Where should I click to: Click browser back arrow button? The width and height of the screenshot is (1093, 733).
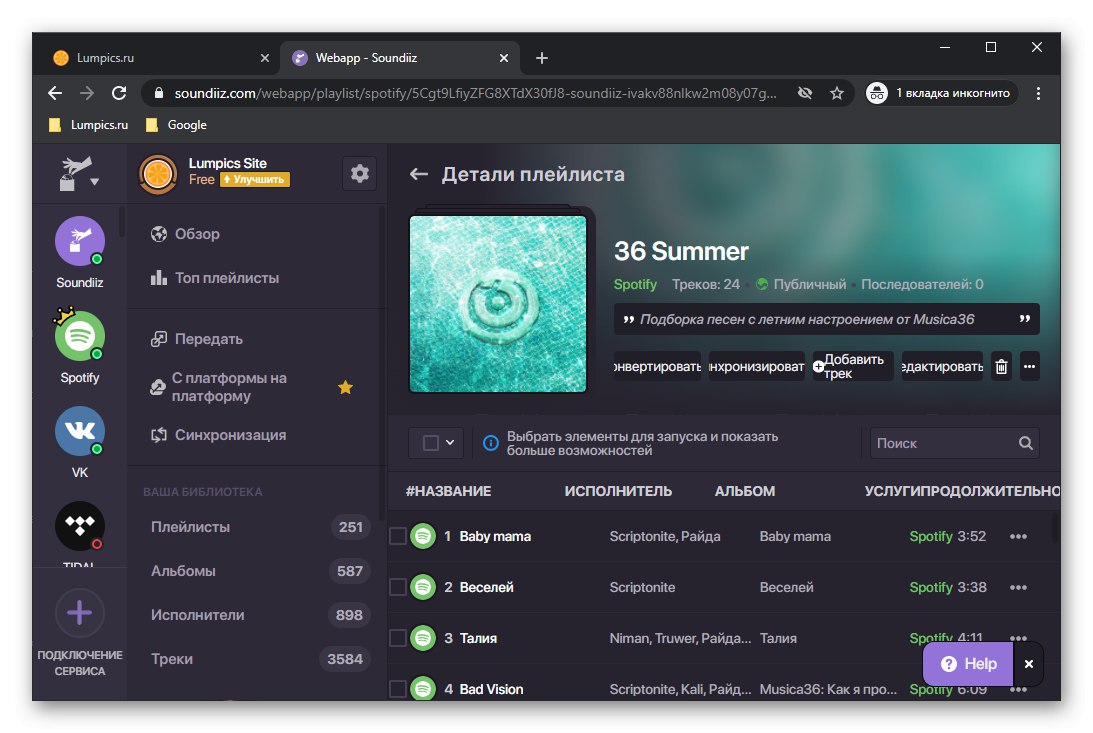(55, 93)
